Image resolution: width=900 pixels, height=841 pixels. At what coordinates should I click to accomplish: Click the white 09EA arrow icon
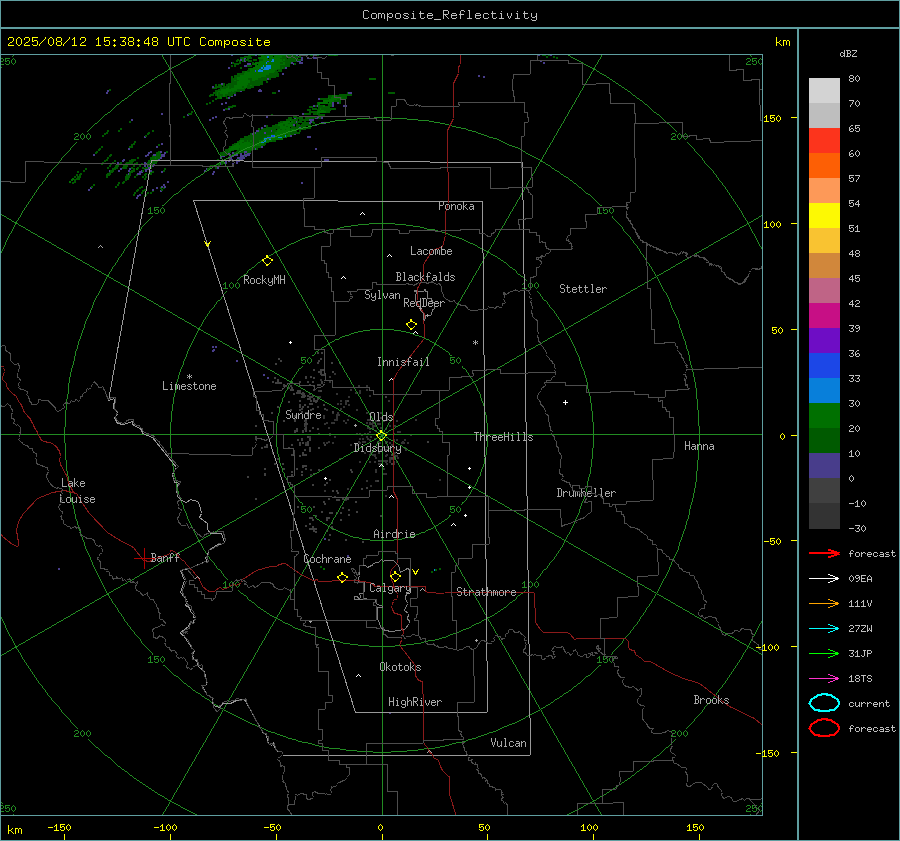824,579
